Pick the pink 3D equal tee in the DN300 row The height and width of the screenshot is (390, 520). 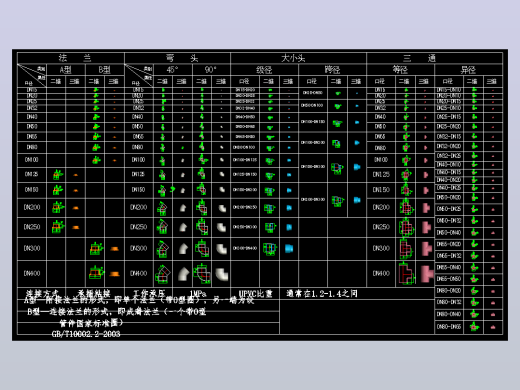(426, 249)
